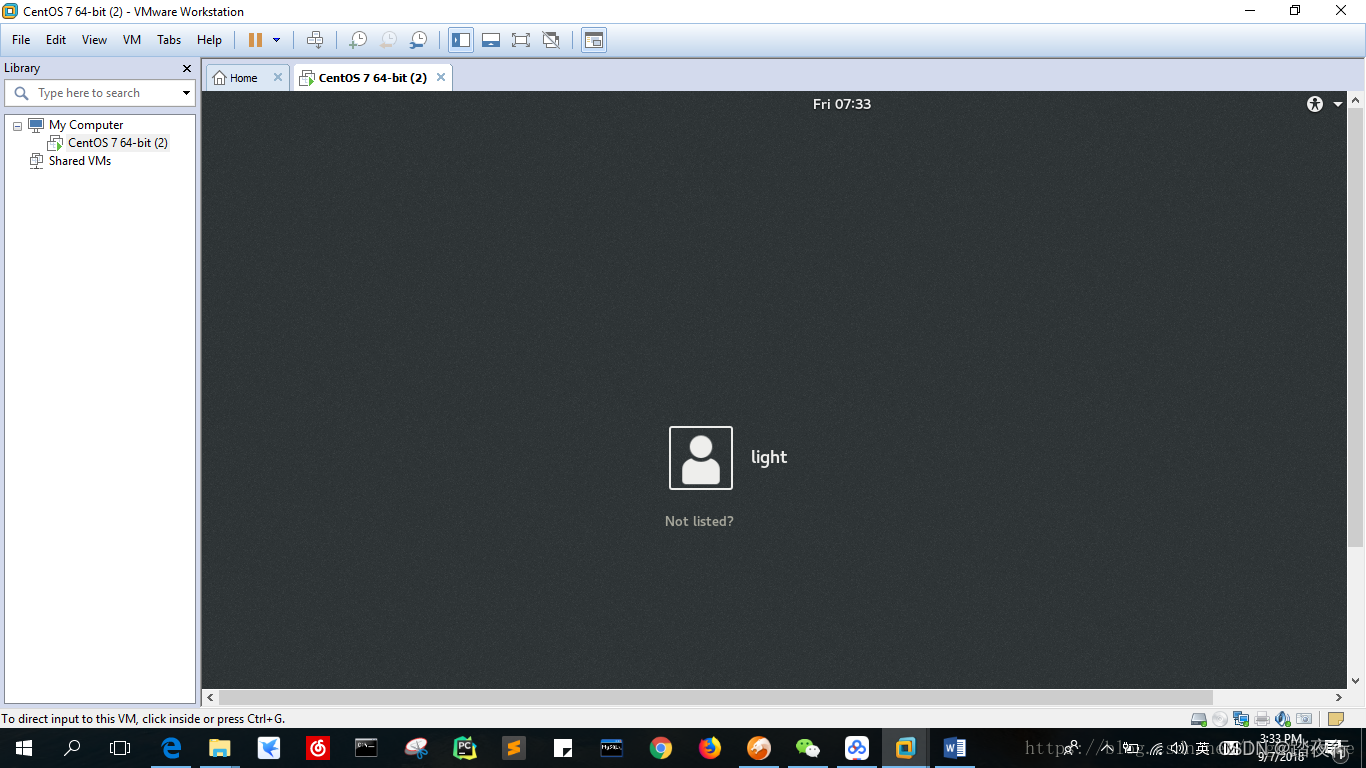The height and width of the screenshot is (768, 1366).
Task: Open the Help menu
Action: (209, 40)
